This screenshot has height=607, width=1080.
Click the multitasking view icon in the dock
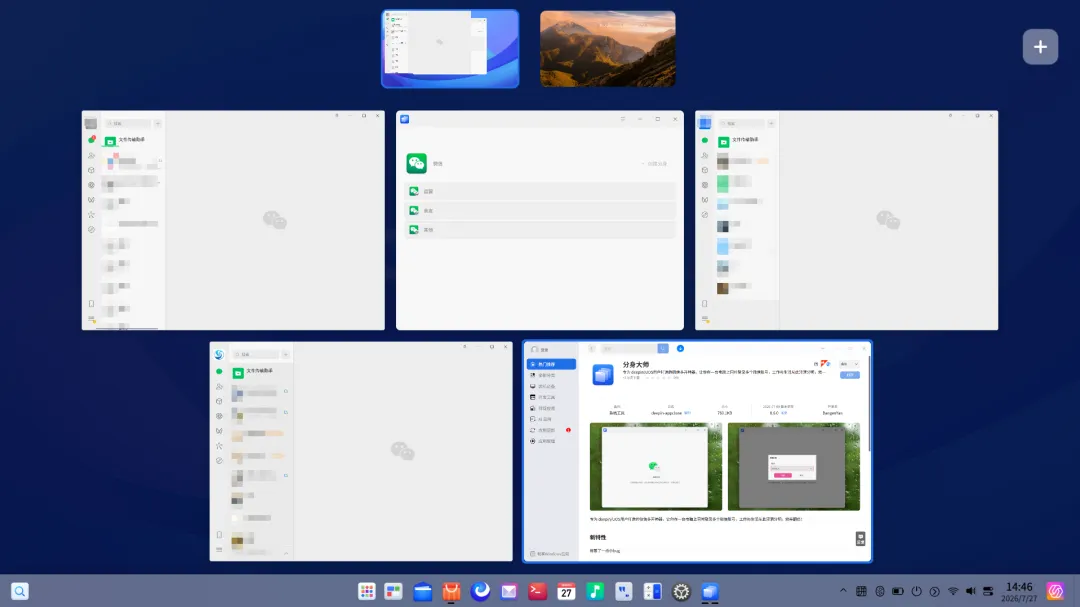coord(393,591)
